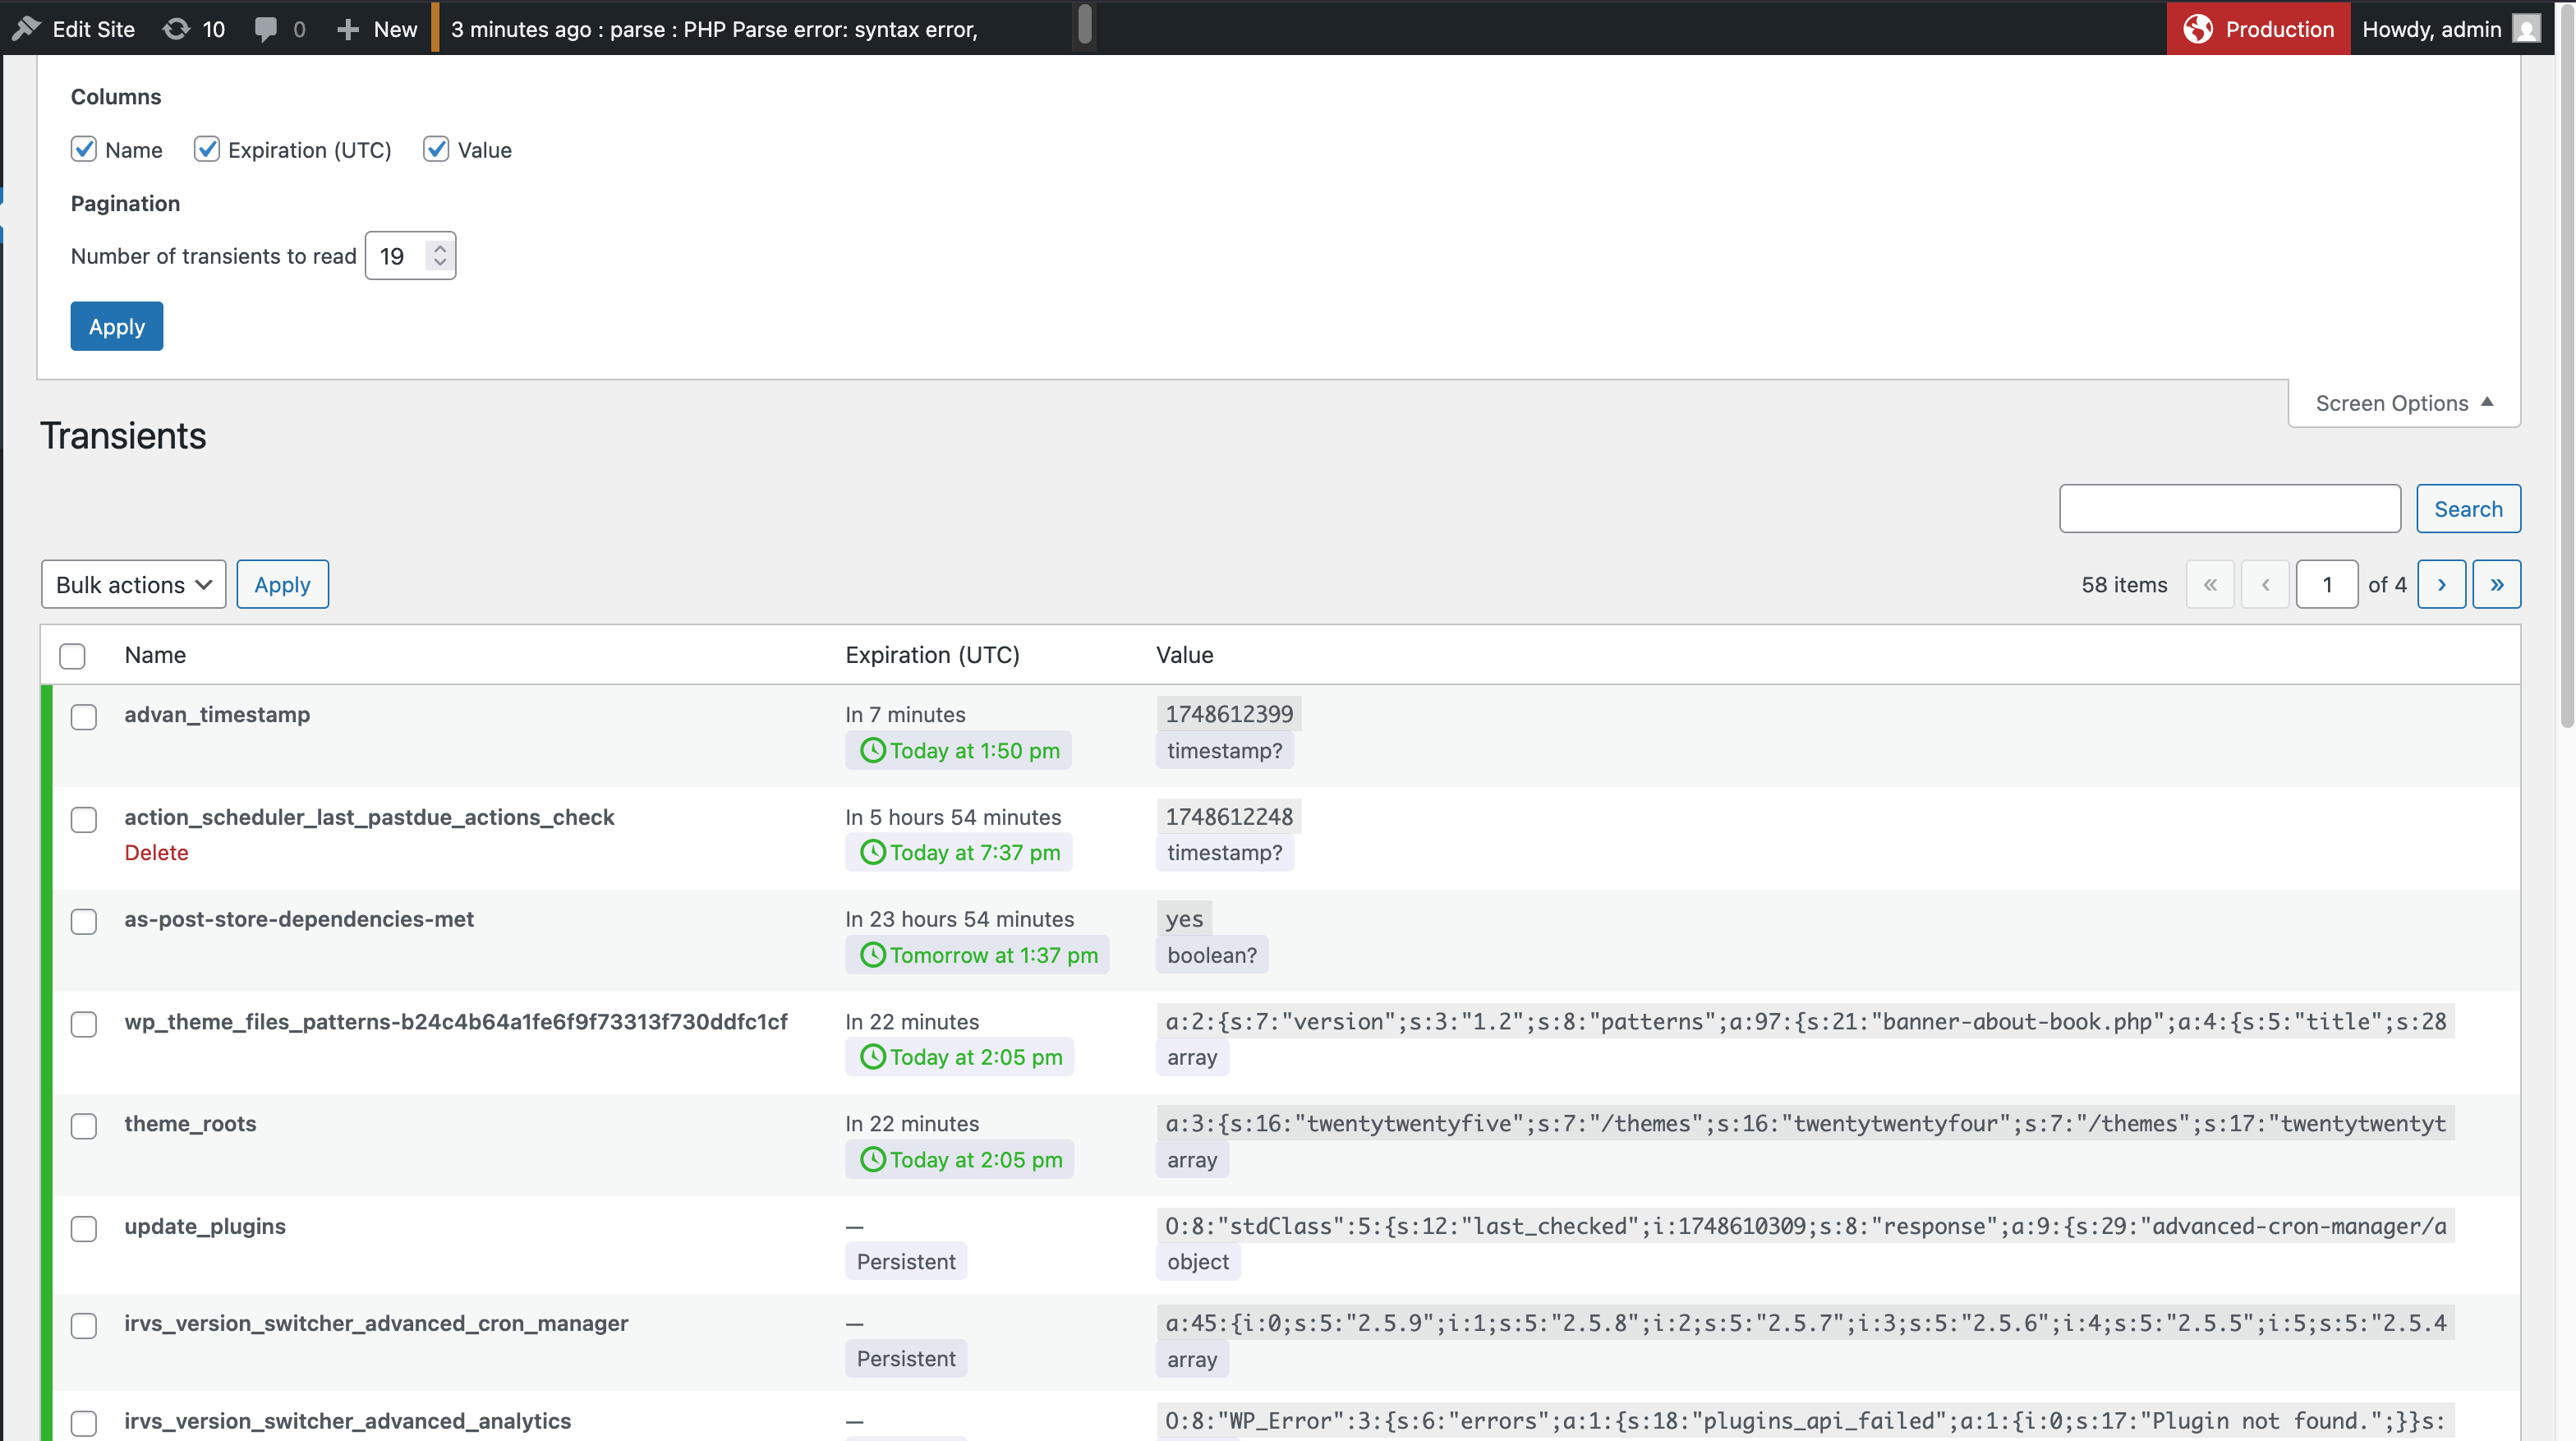
Task: Click the as-post-store-dependencies-met name
Action: pyautogui.click(x=299, y=919)
